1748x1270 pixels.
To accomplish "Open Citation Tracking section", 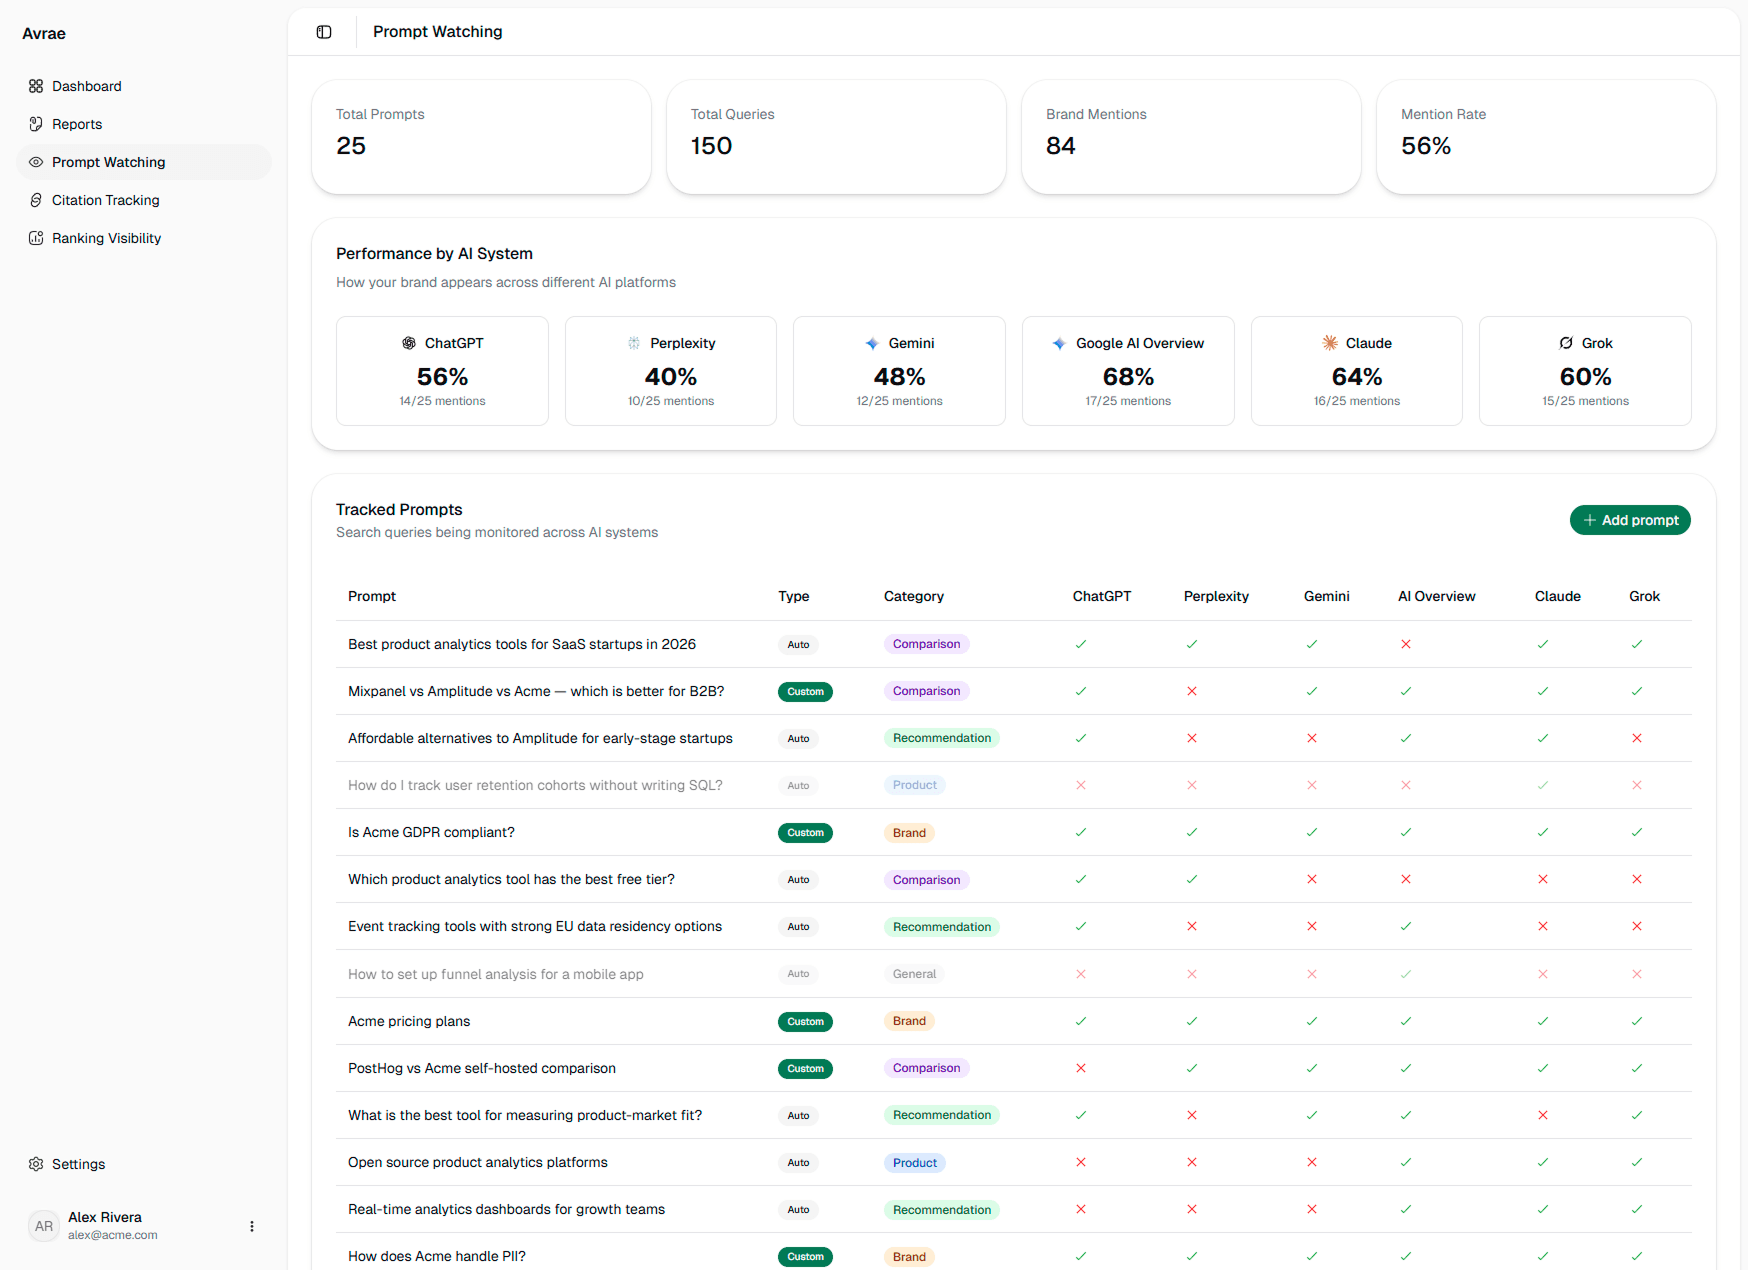I will 144,200.
